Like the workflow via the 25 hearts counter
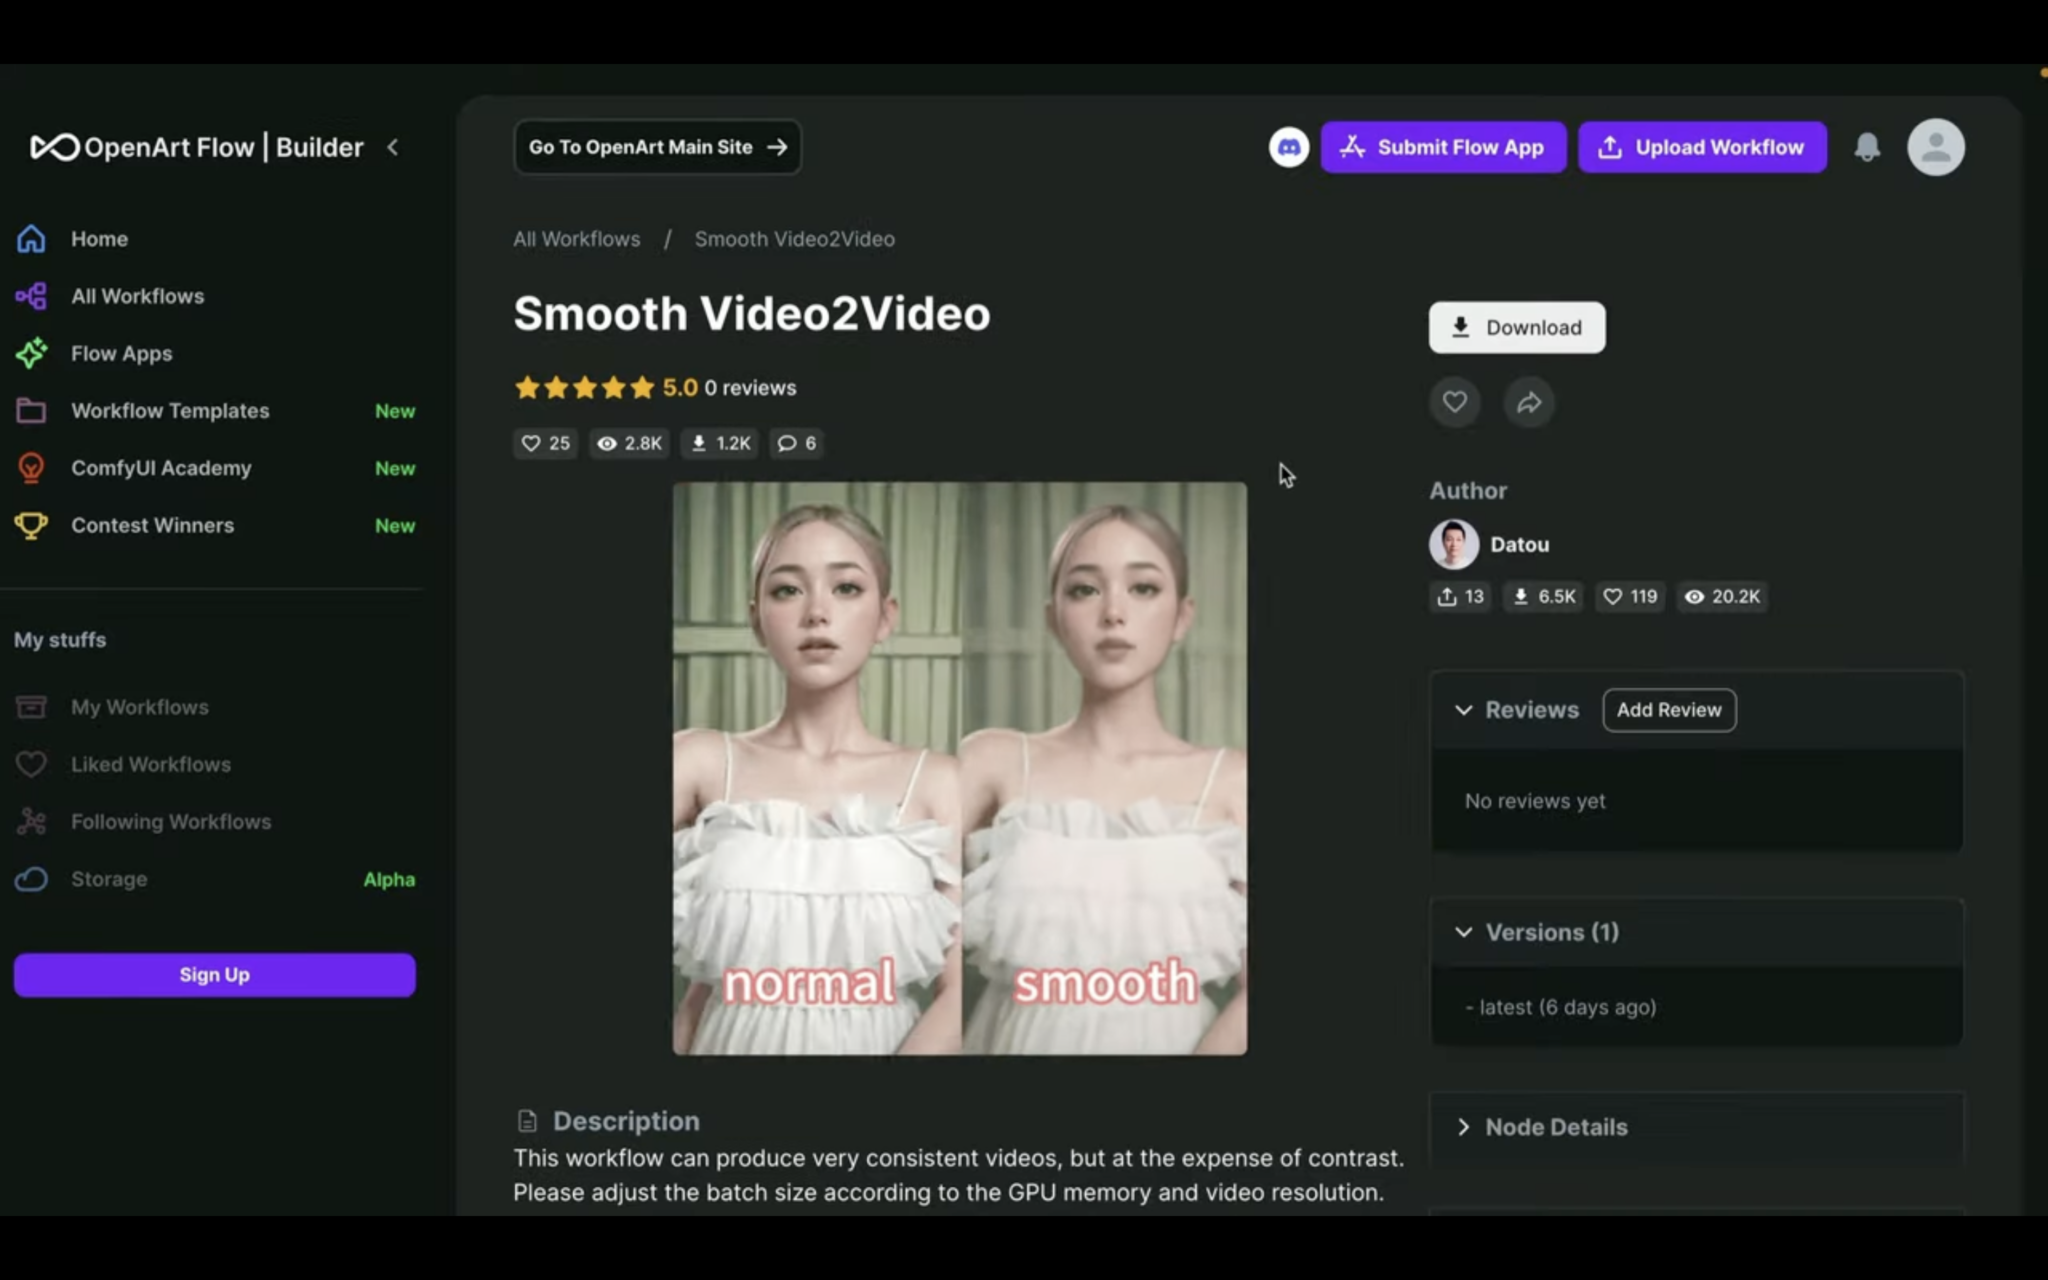 [x=544, y=443]
